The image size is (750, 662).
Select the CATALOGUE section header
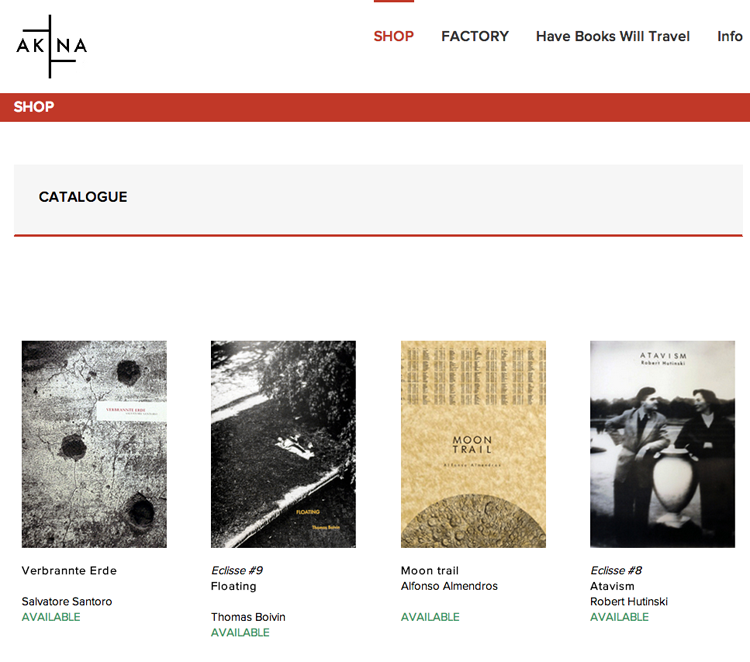click(x=83, y=197)
